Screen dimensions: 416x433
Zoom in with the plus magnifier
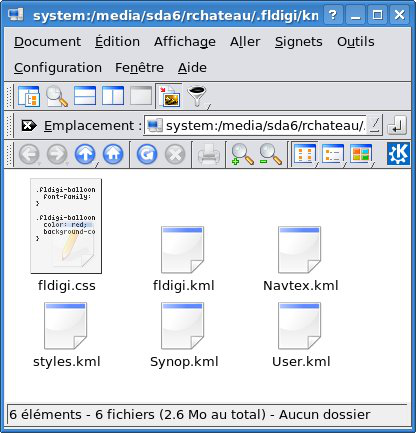click(242, 154)
